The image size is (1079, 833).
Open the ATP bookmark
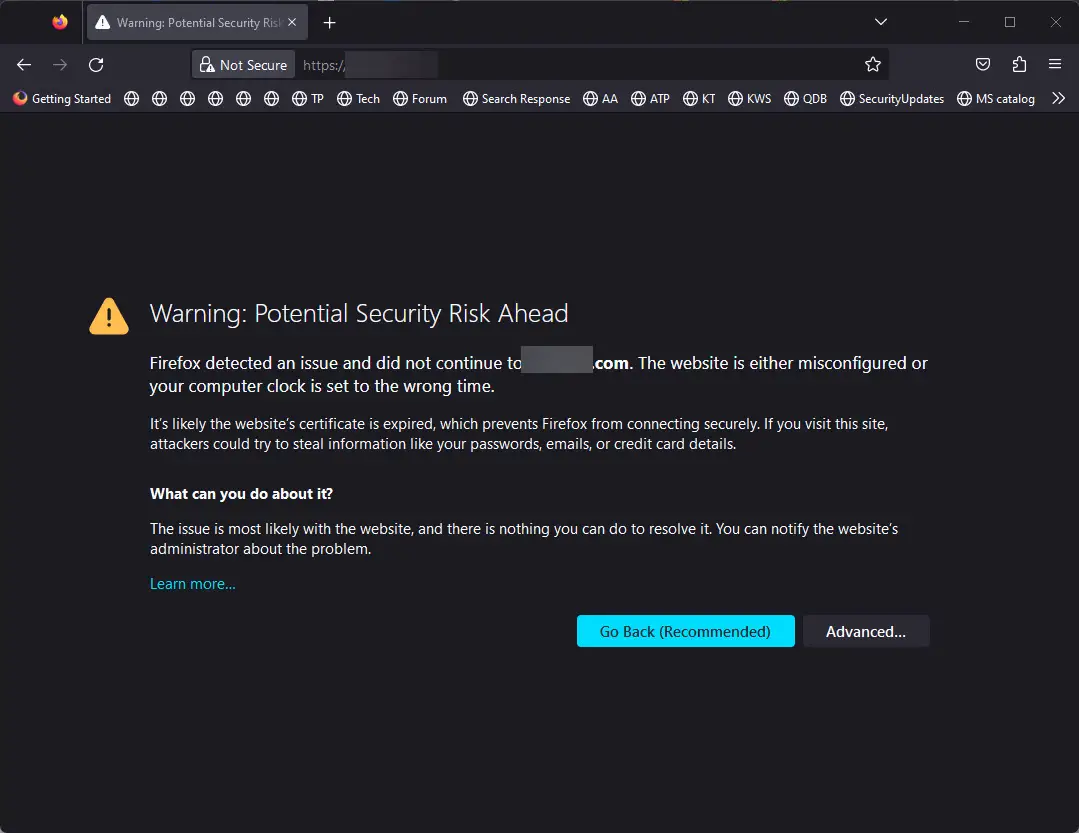tap(650, 98)
